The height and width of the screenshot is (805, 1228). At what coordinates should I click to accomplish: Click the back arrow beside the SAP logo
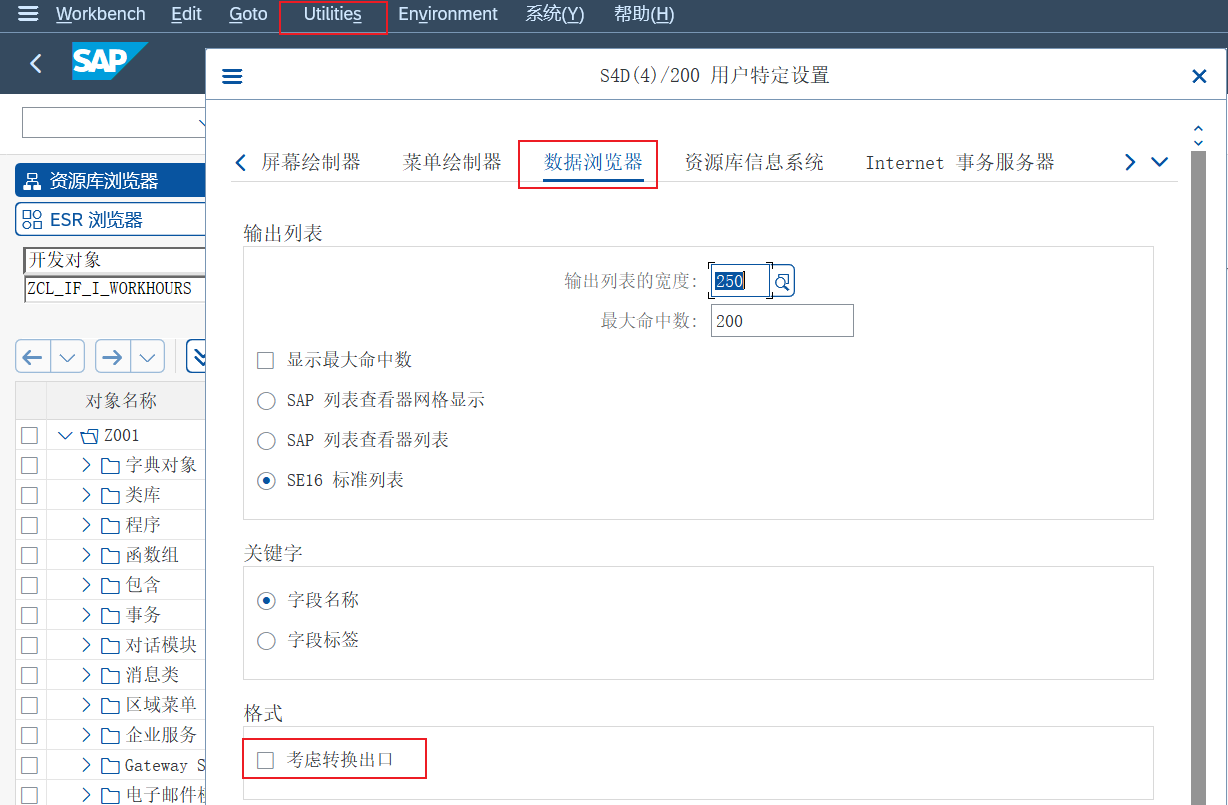[36, 64]
